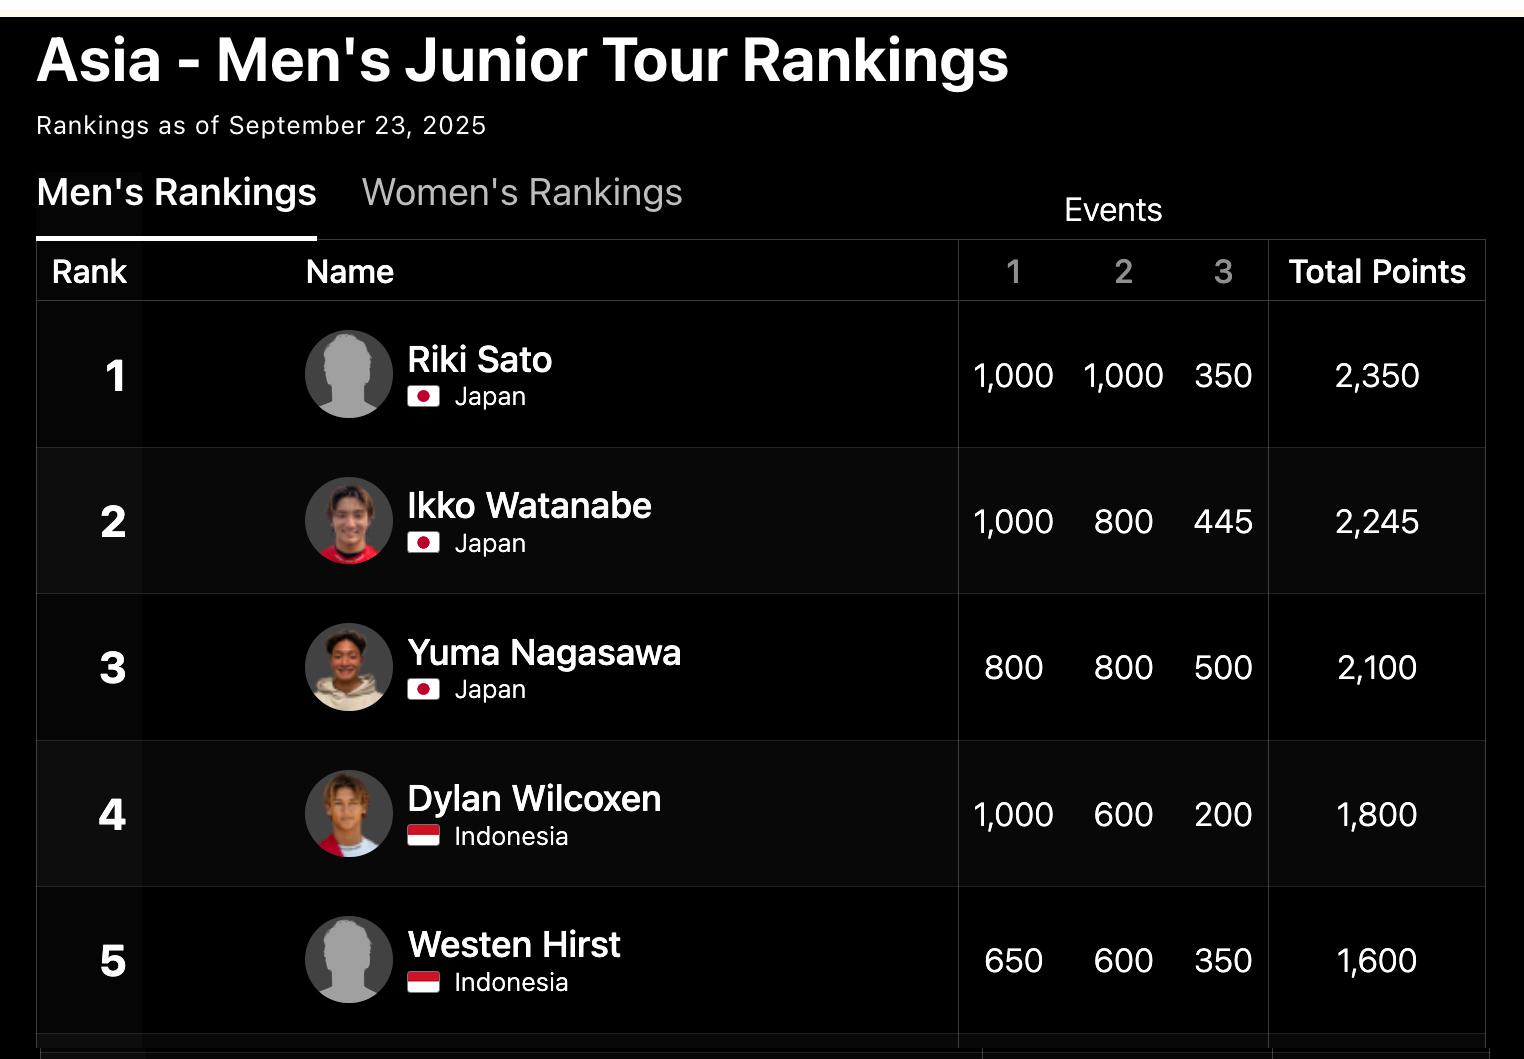Screen dimensions: 1524x1059
Task: Click the Total Points column header
Action: coord(1376,271)
